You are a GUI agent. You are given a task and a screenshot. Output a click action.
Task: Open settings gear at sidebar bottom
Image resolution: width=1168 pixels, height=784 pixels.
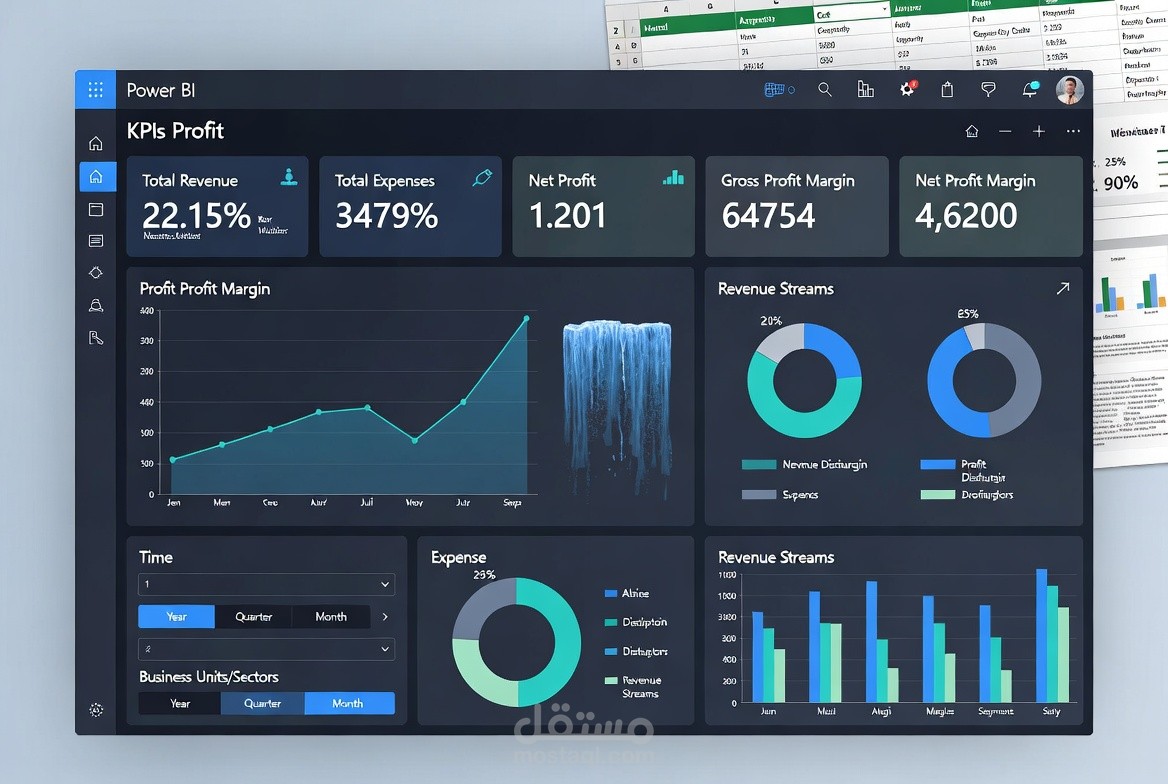[x=96, y=710]
